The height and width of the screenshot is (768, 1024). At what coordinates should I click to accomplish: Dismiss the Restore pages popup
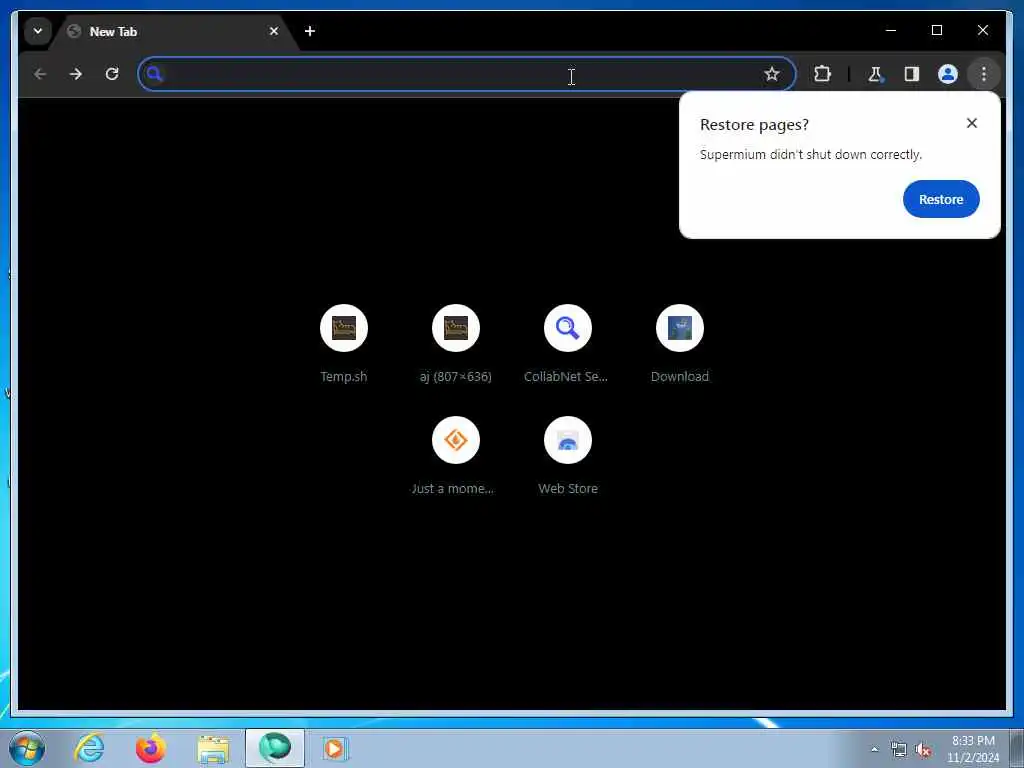(972, 123)
